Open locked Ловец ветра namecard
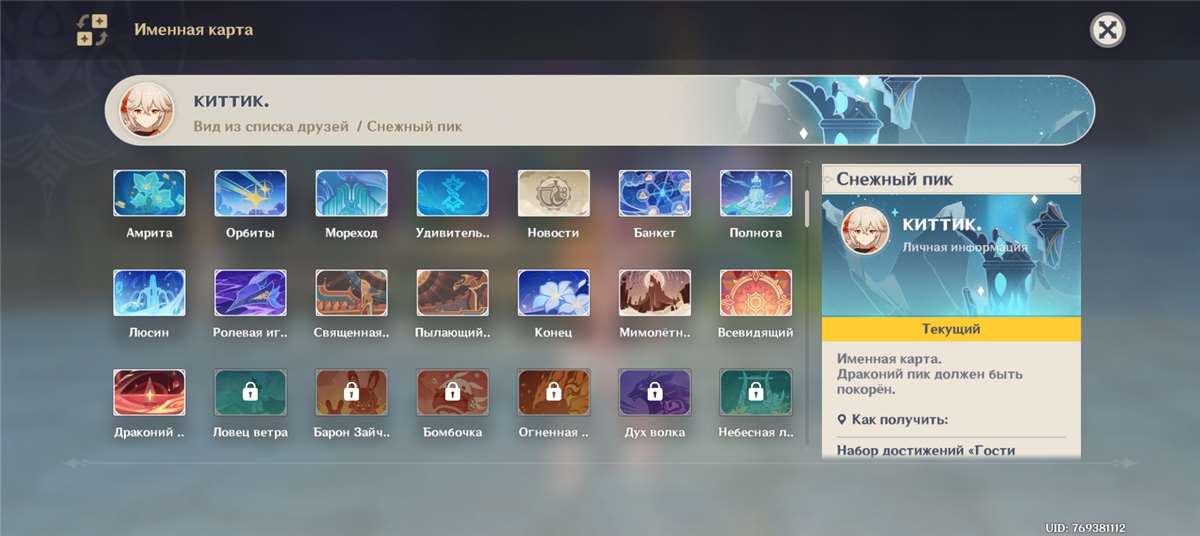The height and width of the screenshot is (536, 1200). pyautogui.click(x=250, y=393)
